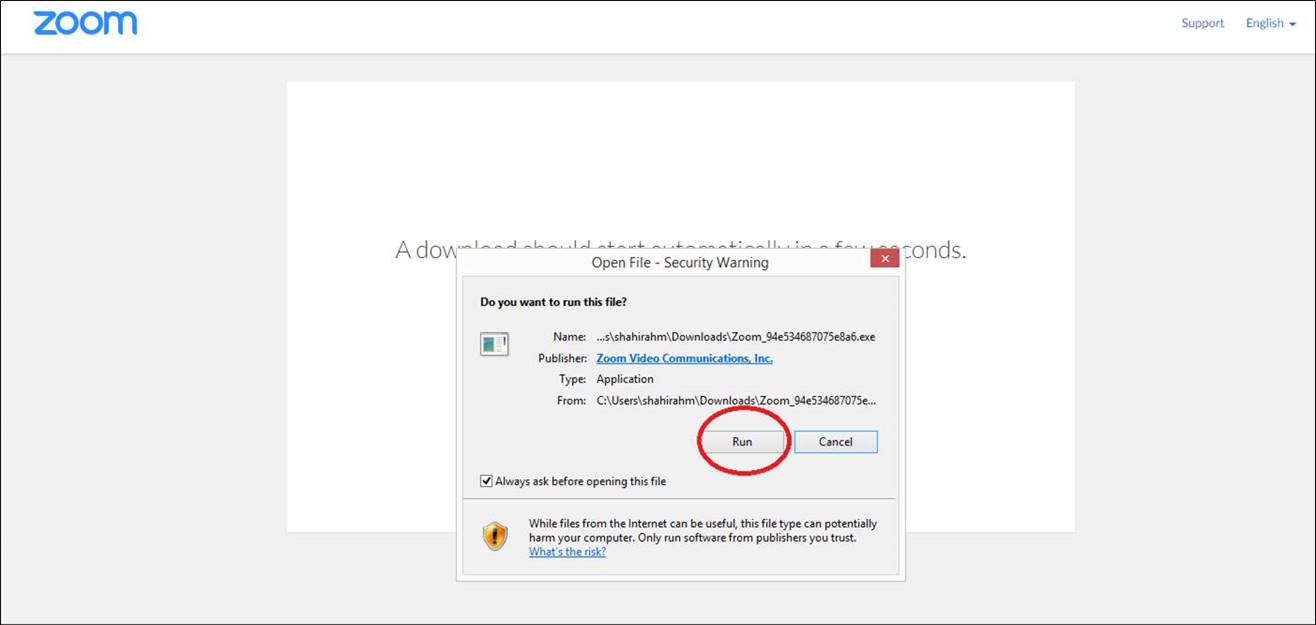Viewport: 1316px width, 625px height.
Task: Select the file name text Zoom_94e534687075e8a6.exe
Action: coord(736,337)
